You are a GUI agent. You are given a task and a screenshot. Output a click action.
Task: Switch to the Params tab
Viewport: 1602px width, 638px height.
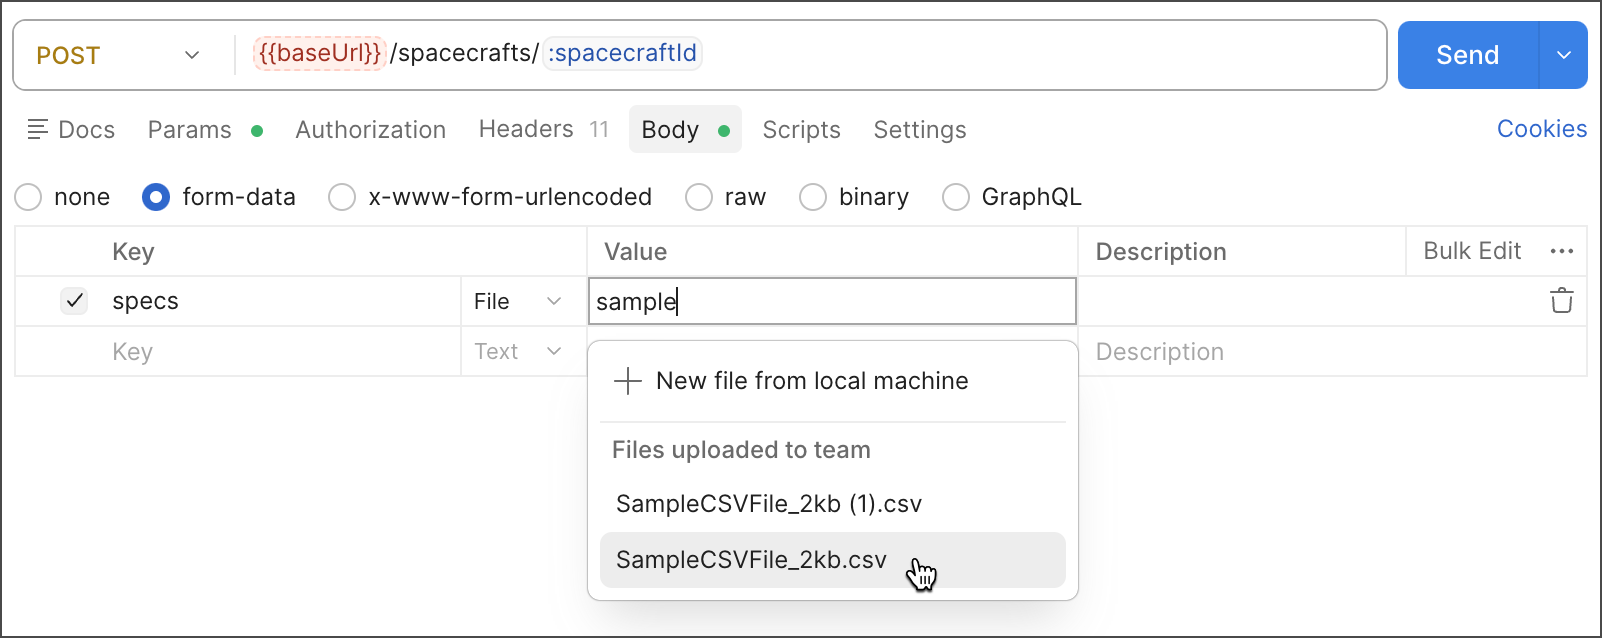click(190, 130)
